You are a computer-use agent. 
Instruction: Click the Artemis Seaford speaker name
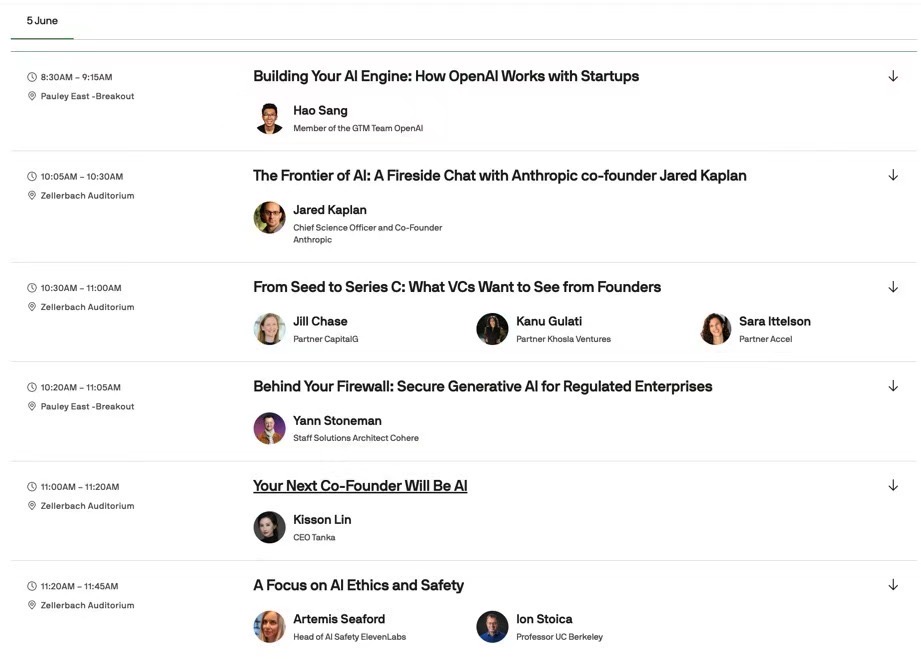coord(339,619)
